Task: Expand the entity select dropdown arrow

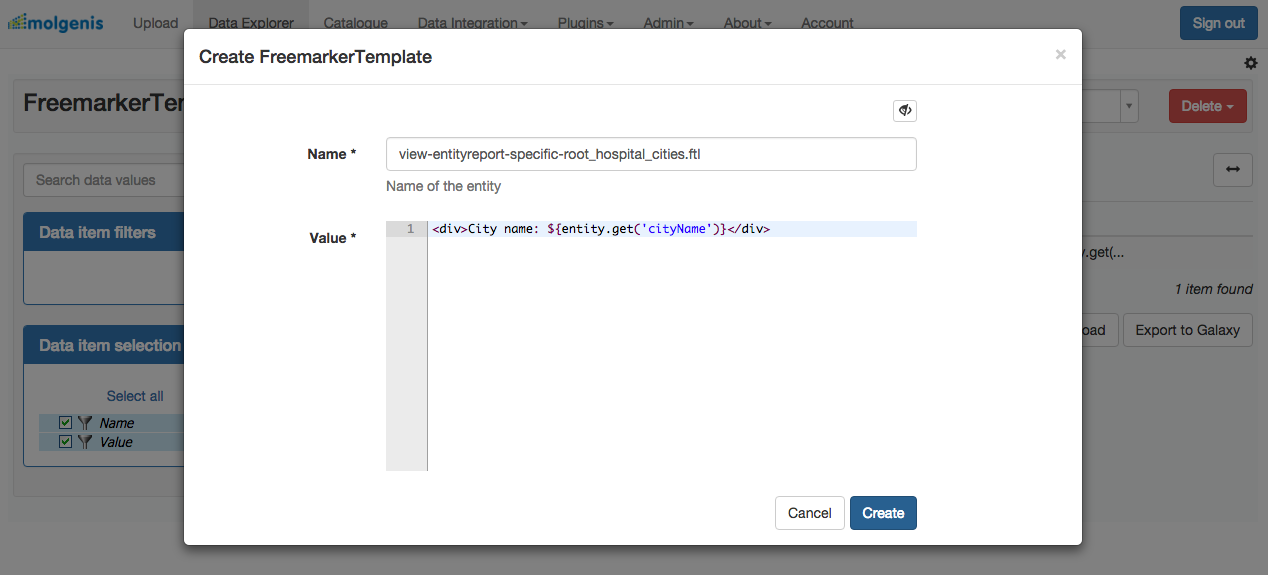Action: pyautogui.click(x=1129, y=106)
